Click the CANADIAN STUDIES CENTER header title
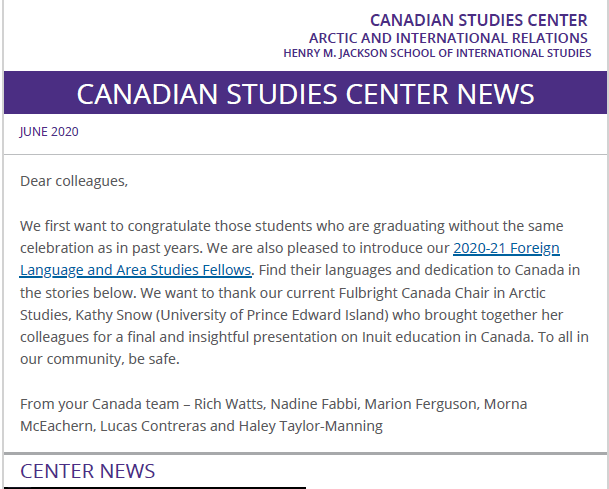 [x=478, y=20]
